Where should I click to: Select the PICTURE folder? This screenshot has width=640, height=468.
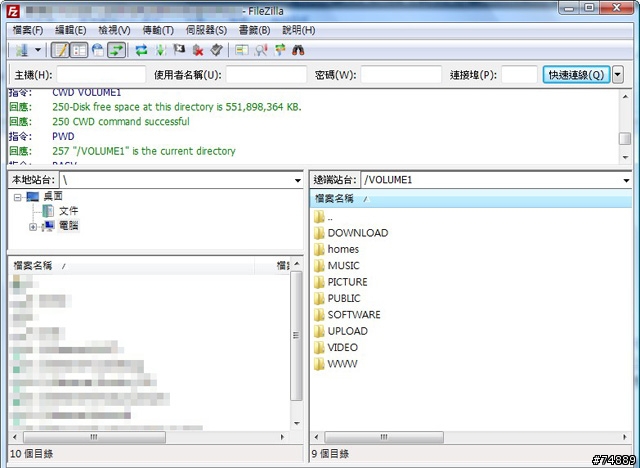click(x=347, y=282)
